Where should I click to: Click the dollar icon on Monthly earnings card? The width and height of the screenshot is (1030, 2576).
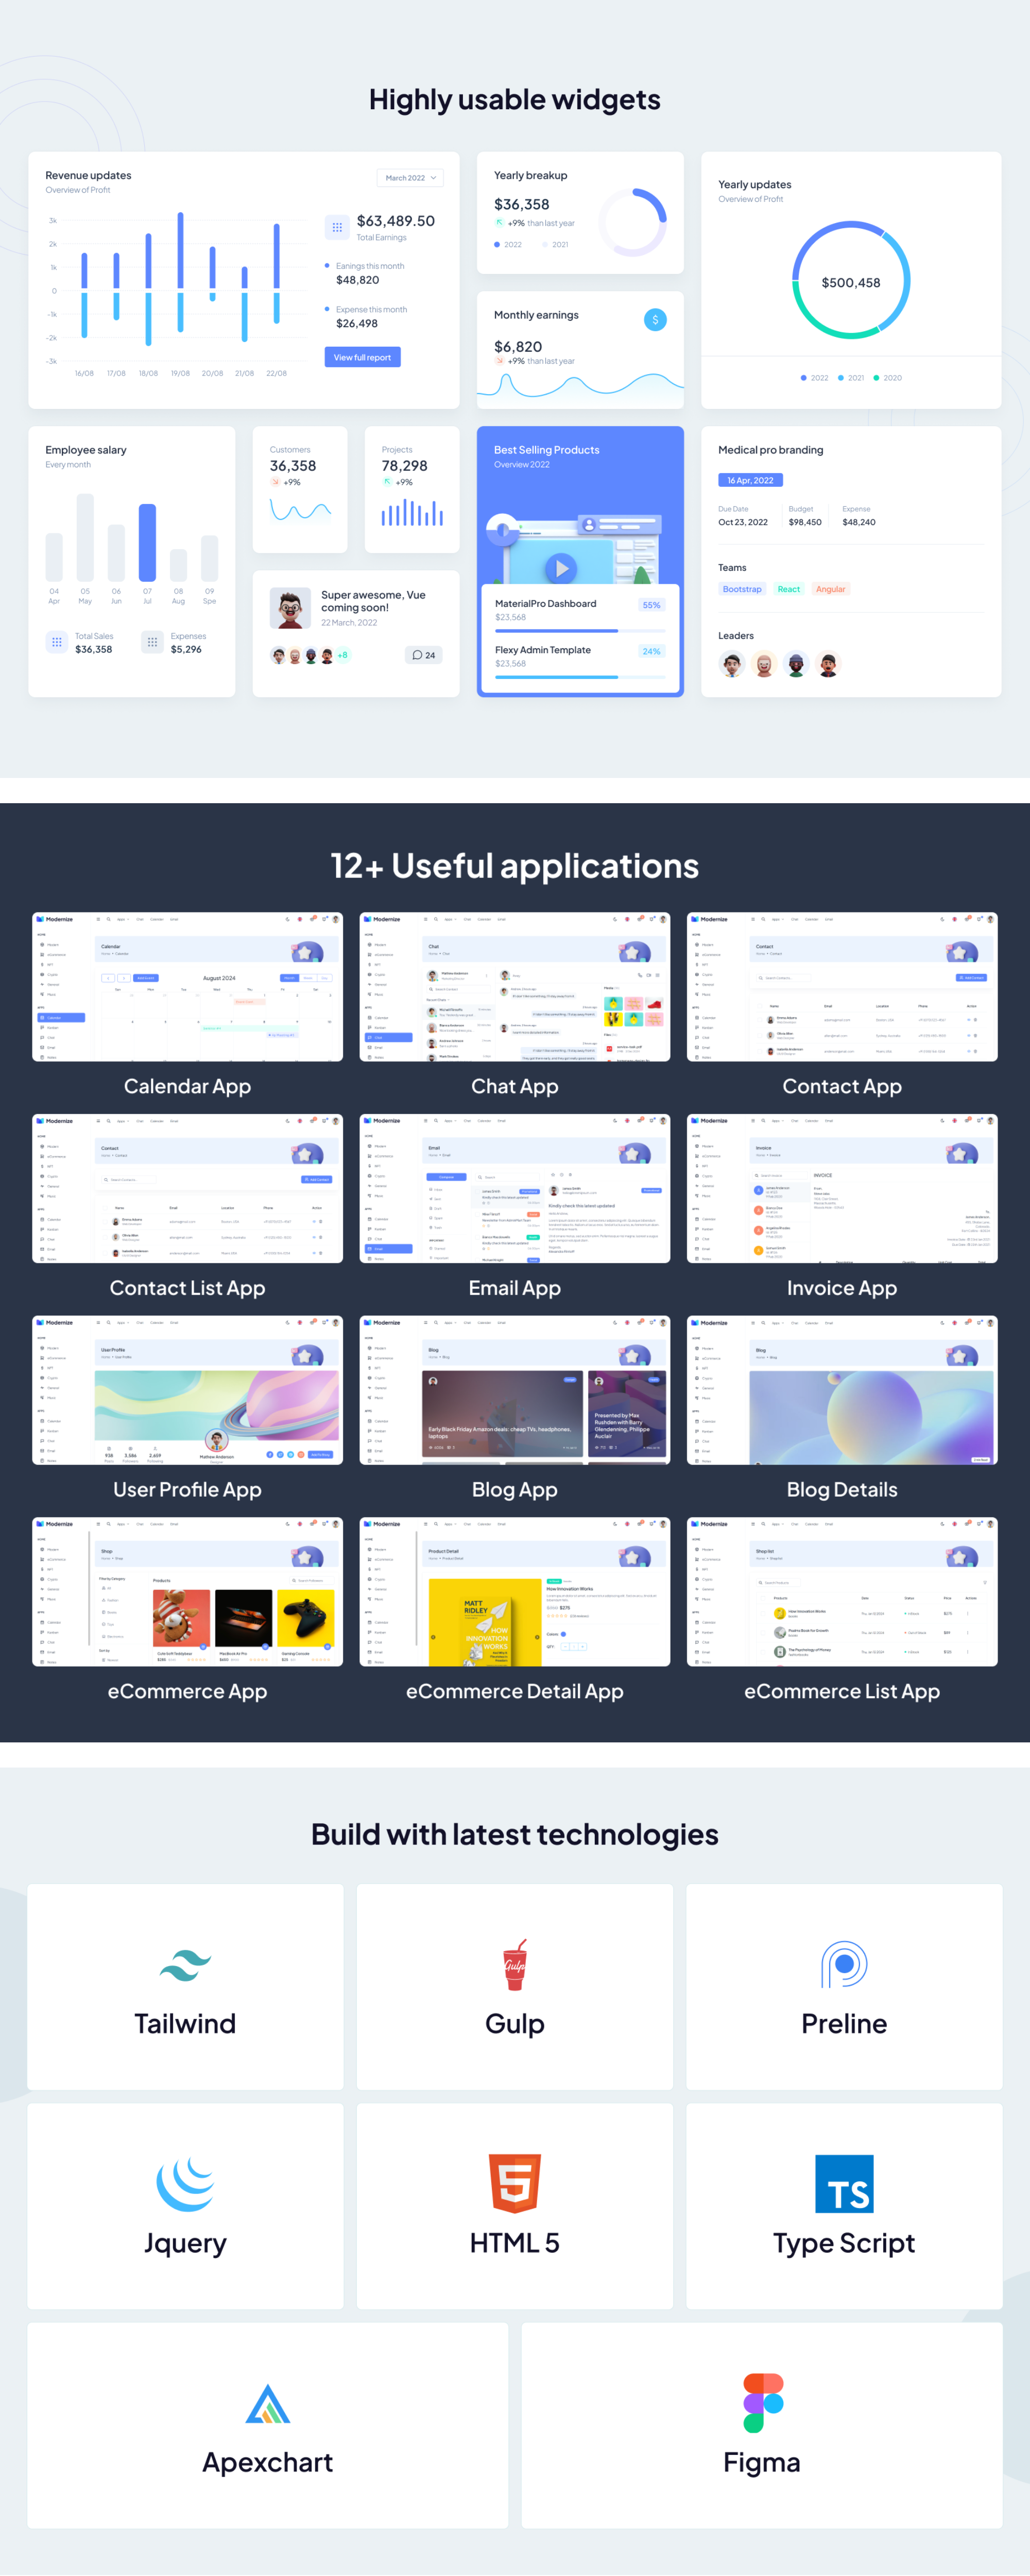[x=655, y=319]
